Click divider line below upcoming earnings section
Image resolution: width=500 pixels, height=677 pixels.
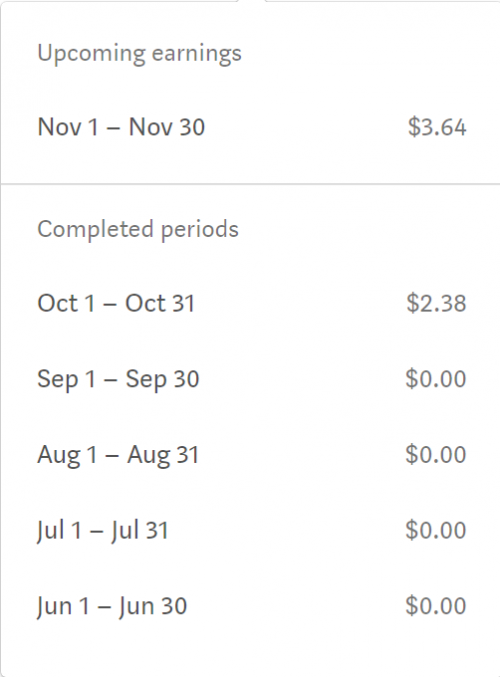click(250, 184)
